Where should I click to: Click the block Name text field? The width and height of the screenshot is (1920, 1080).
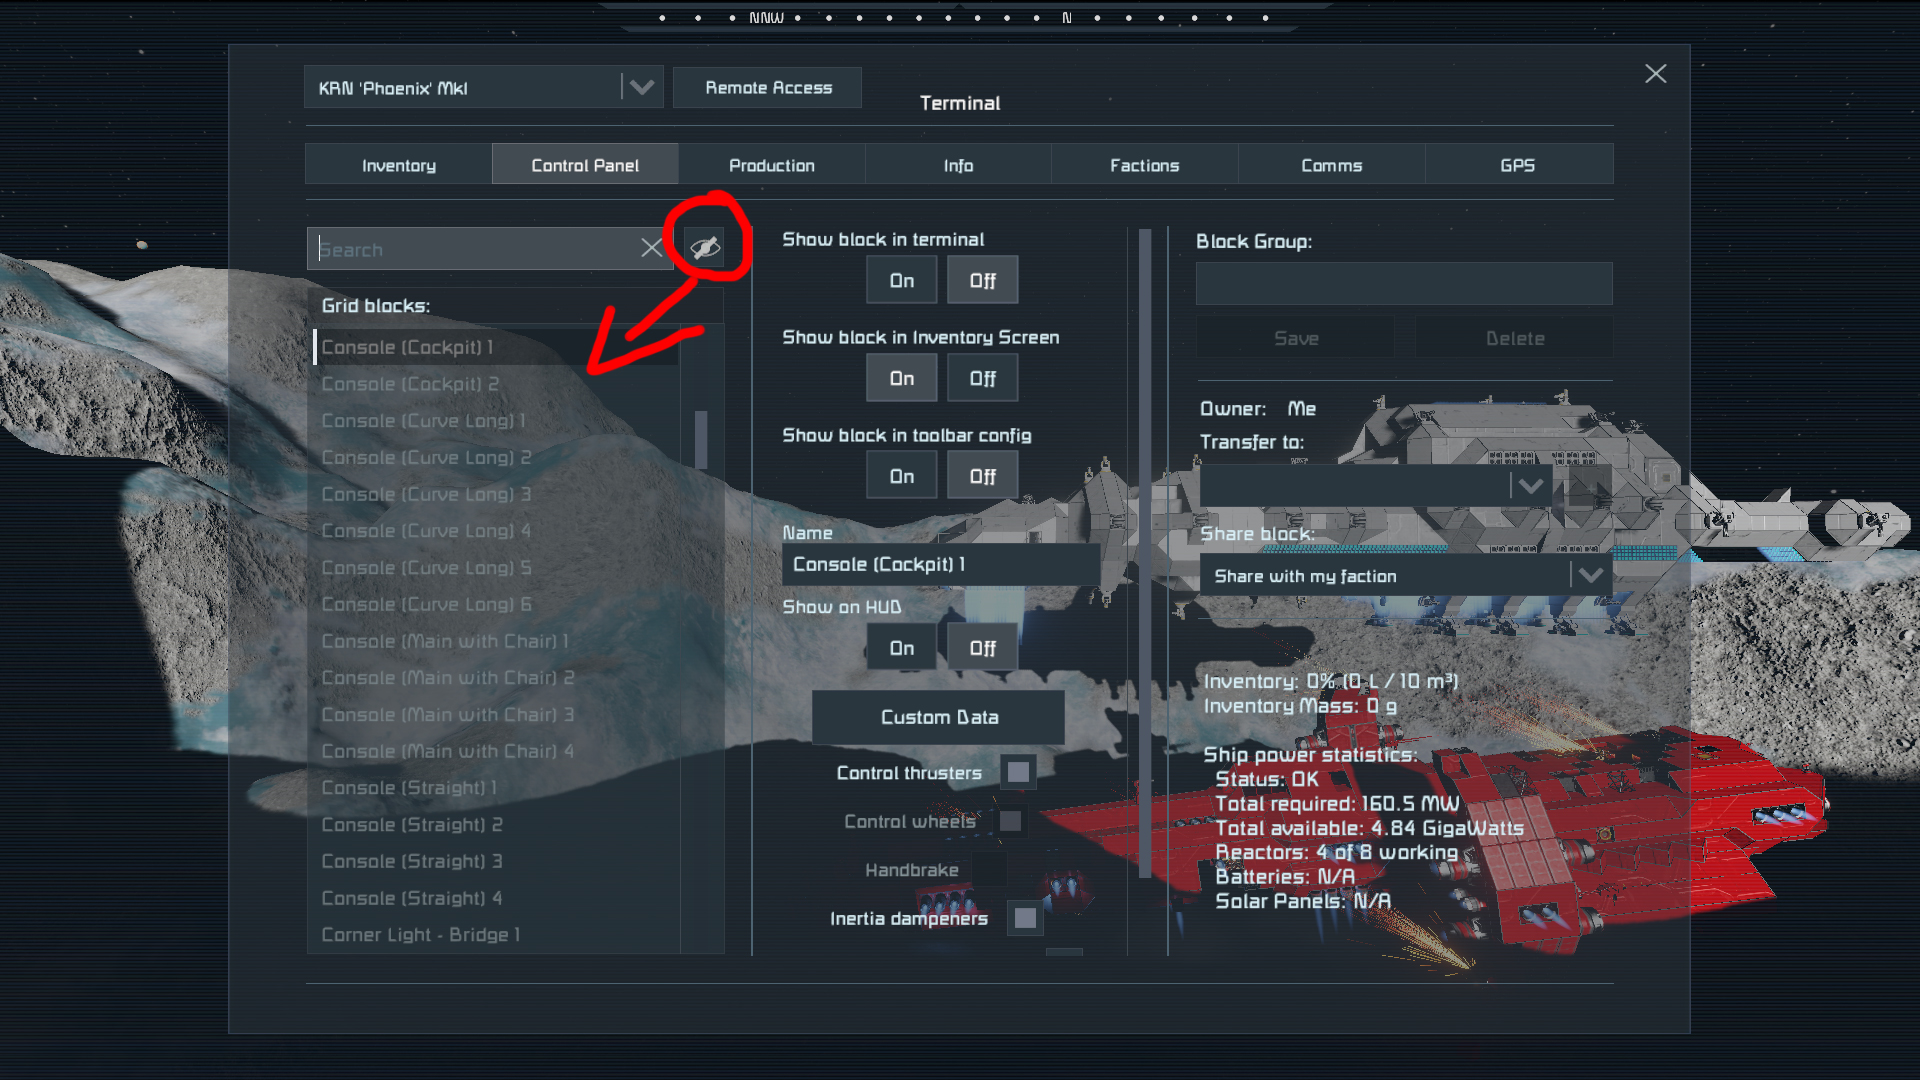coord(941,564)
